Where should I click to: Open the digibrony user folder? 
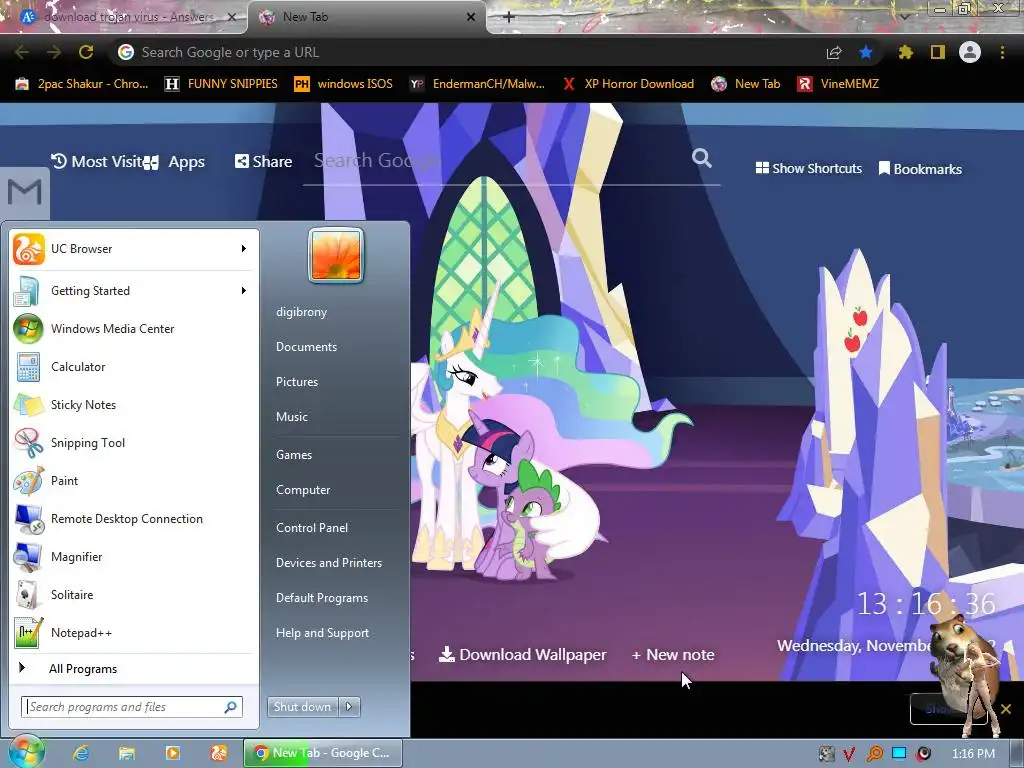tap(301, 312)
